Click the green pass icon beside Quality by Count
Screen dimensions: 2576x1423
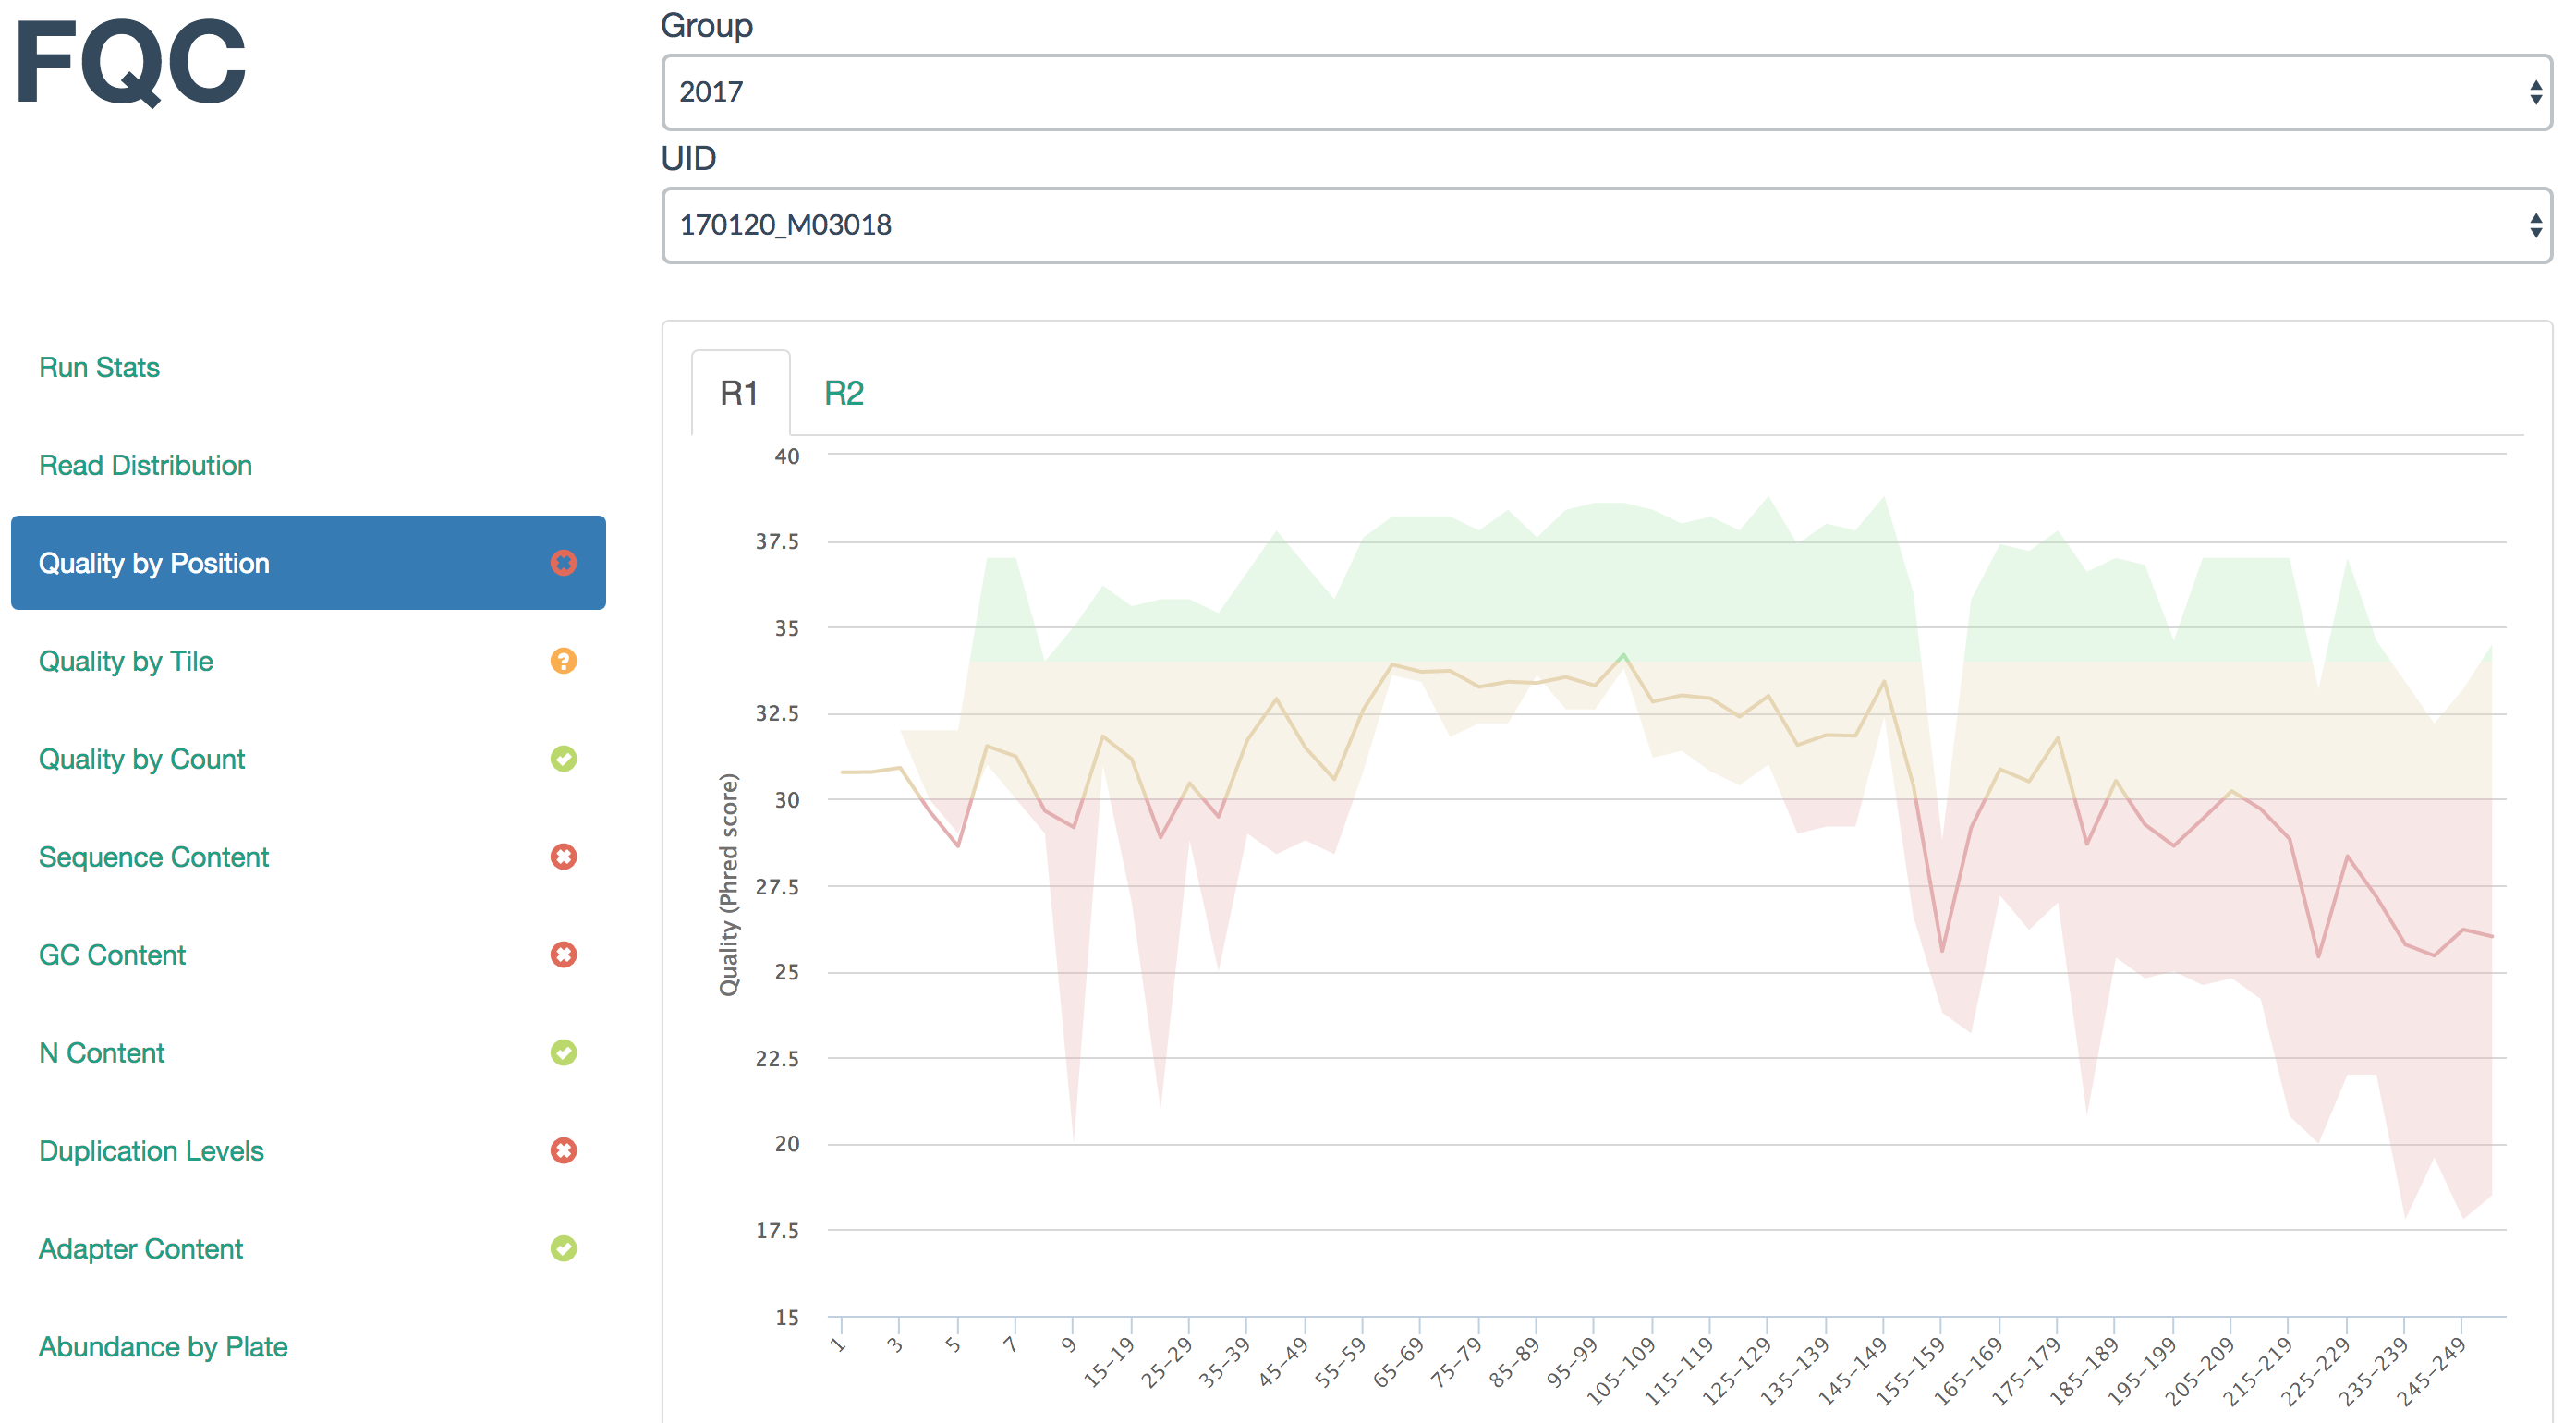563,759
